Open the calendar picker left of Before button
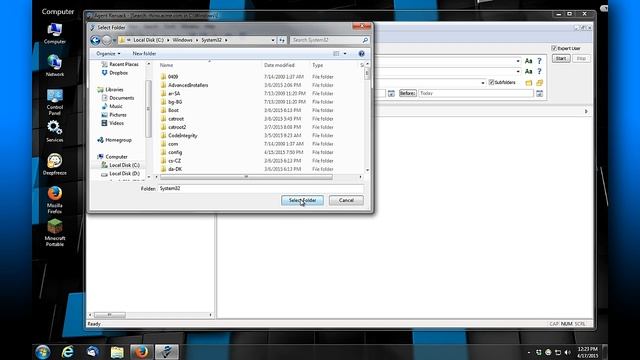Screen dimensions: 640x360 [x=391, y=93]
